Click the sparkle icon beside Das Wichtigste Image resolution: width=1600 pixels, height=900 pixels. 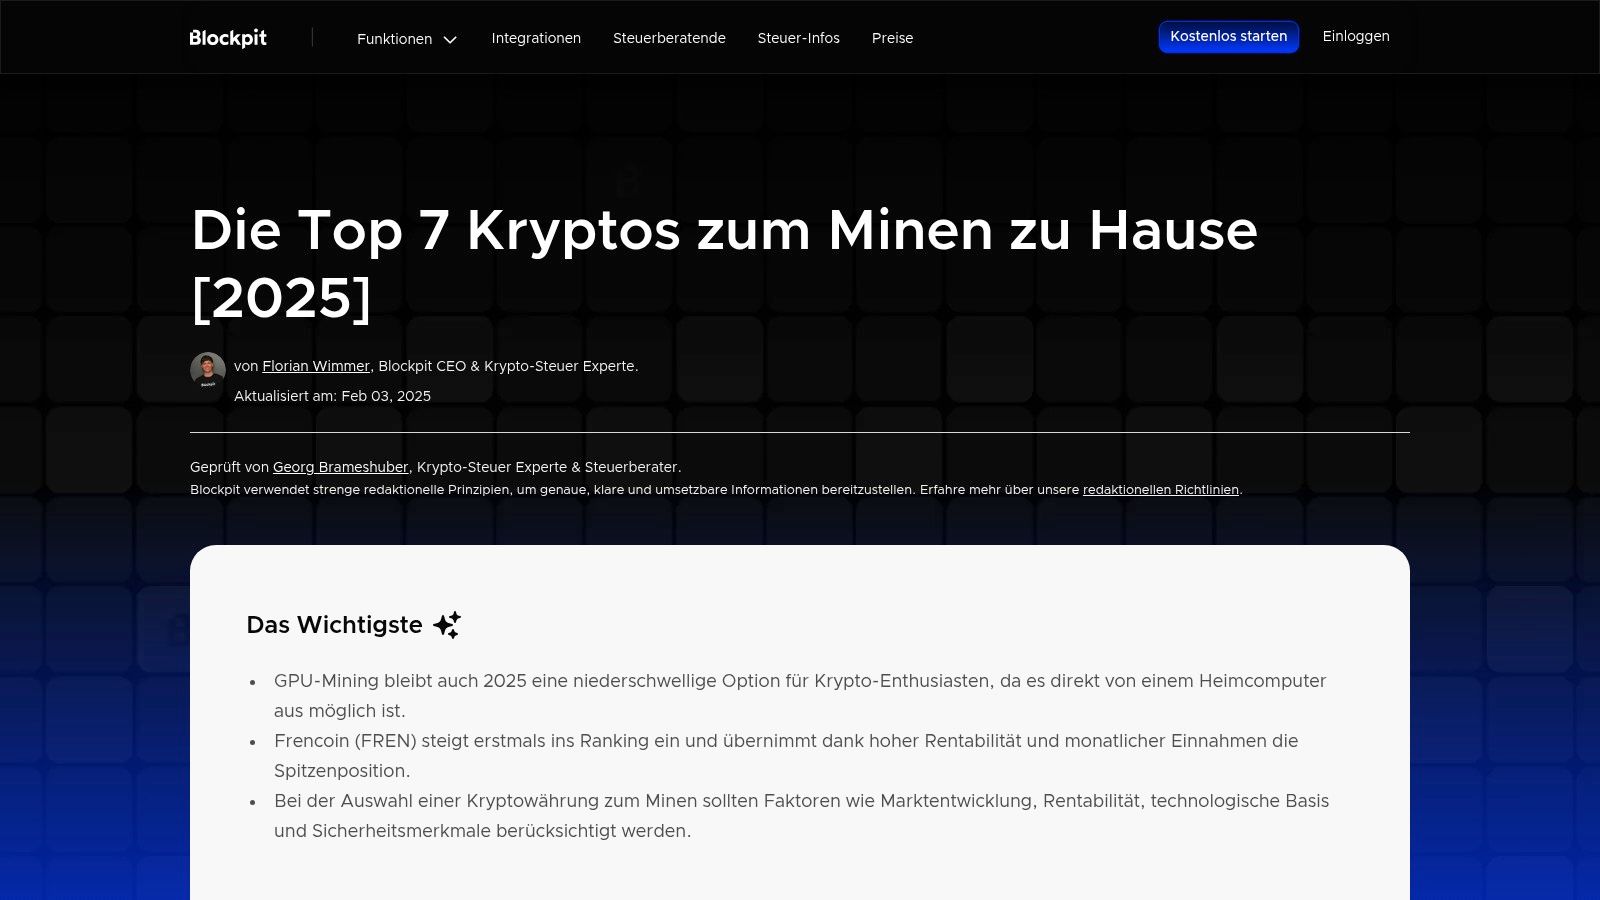[x=447, y=625]
